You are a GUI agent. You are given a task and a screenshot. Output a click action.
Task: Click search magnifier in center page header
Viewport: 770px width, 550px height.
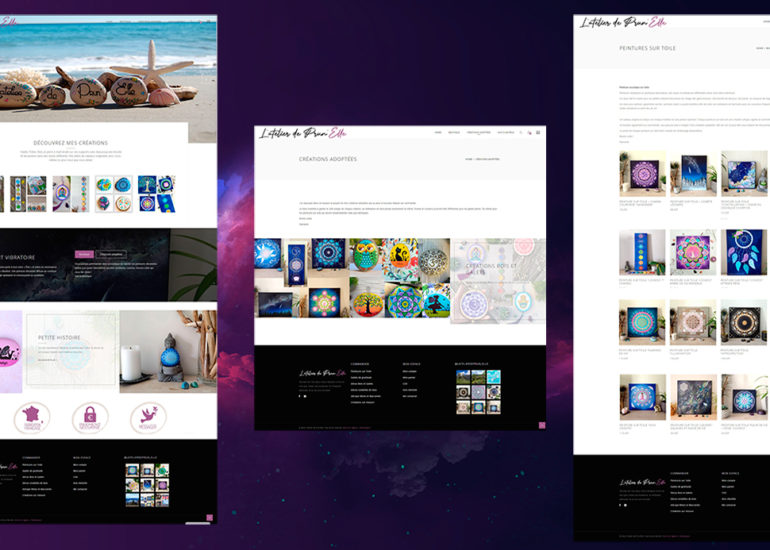520,132
